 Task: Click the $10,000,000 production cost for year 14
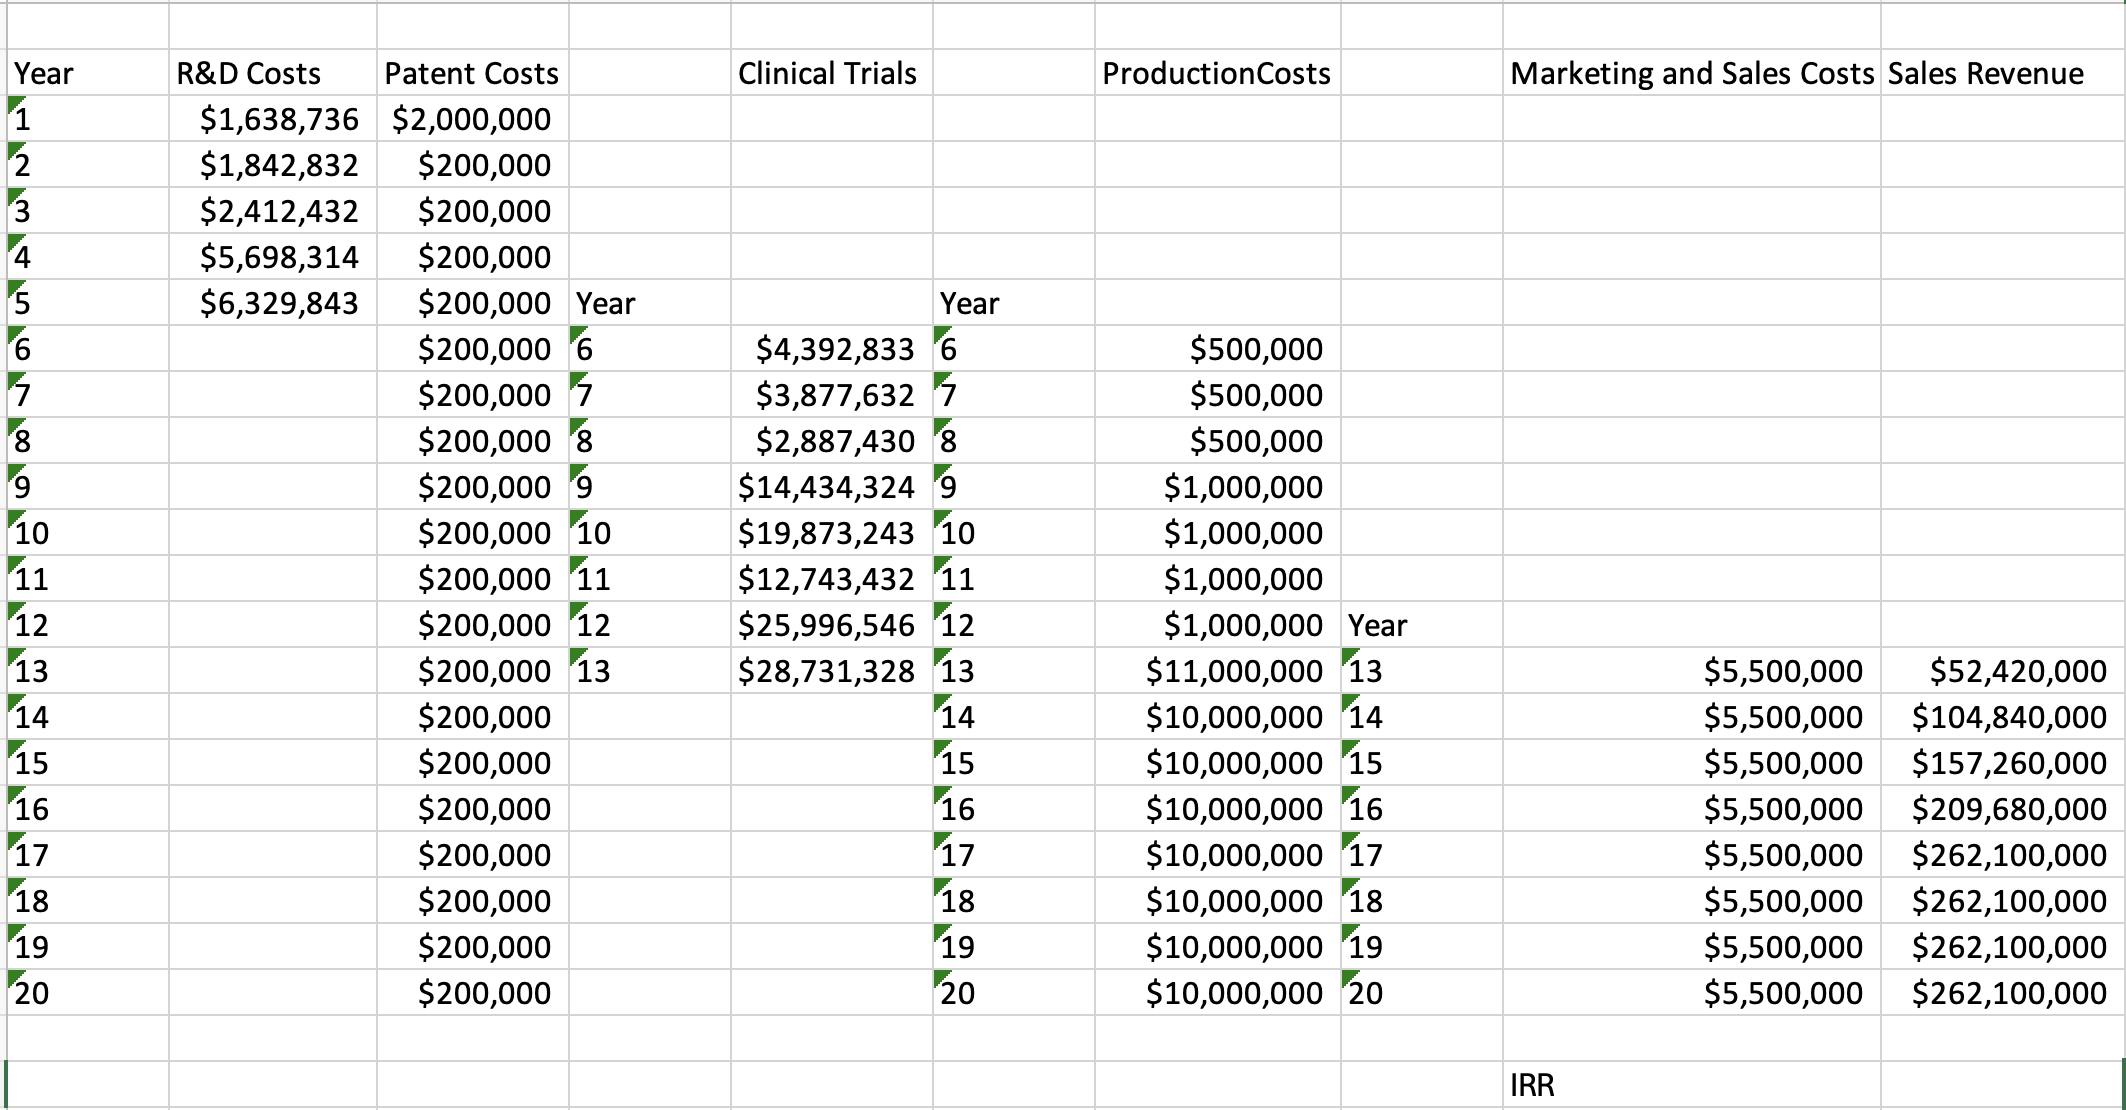pos(1217,717)
